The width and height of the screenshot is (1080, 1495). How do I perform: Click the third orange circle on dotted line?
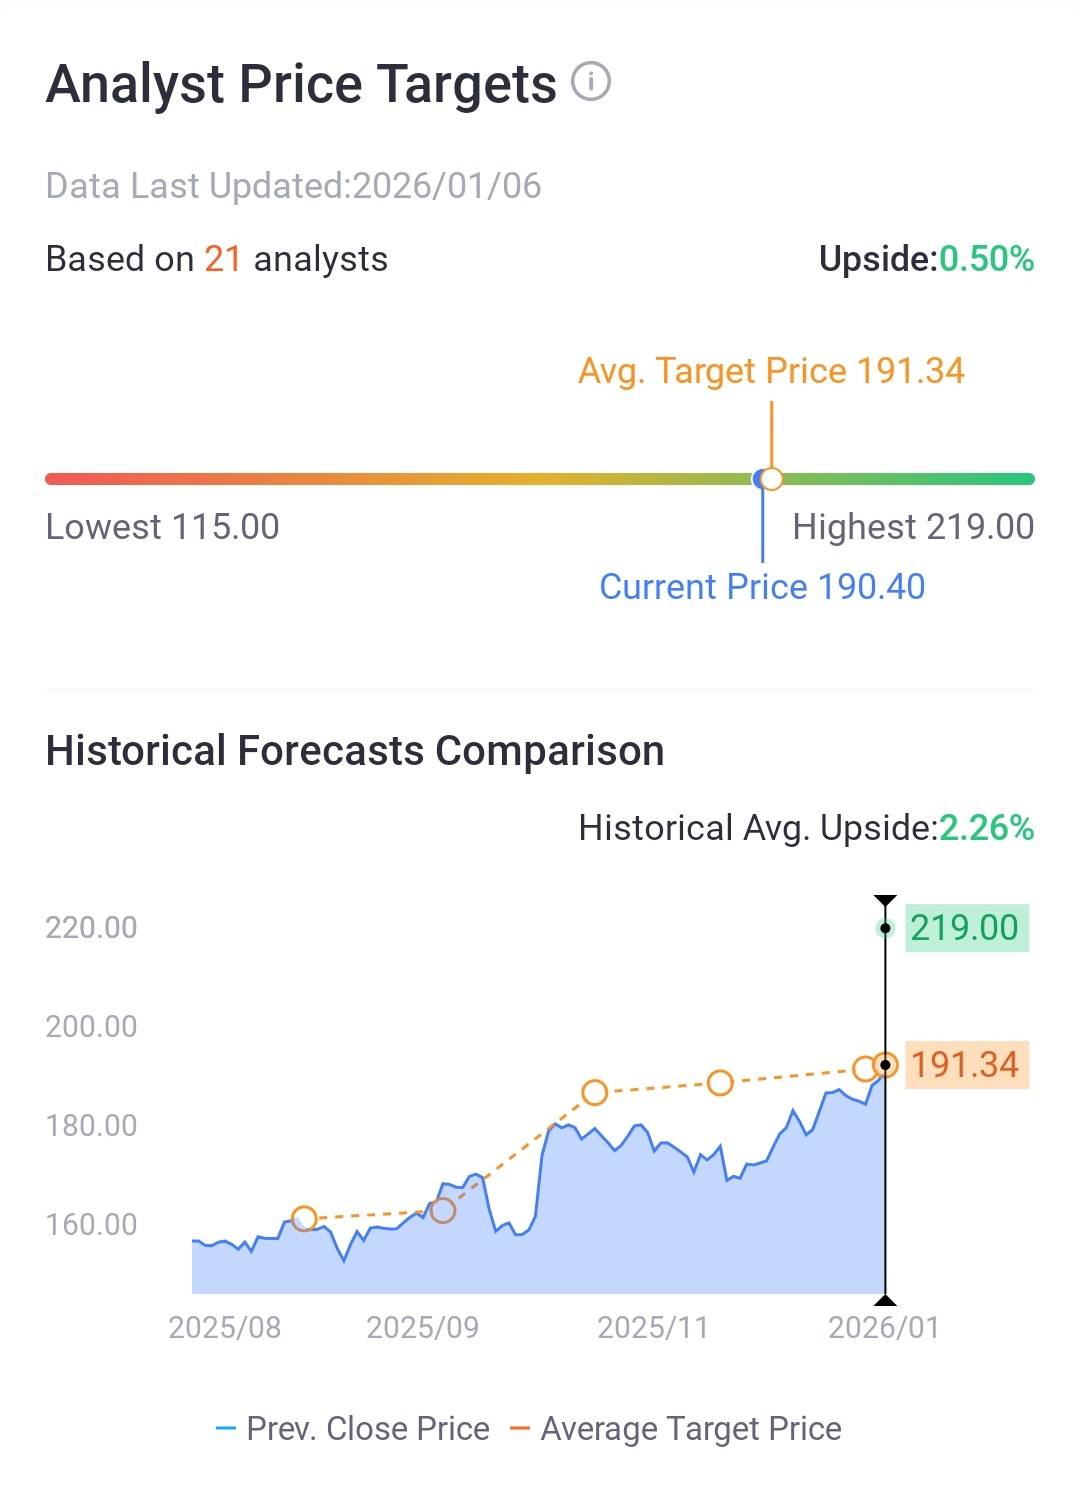coord(595,1092)
